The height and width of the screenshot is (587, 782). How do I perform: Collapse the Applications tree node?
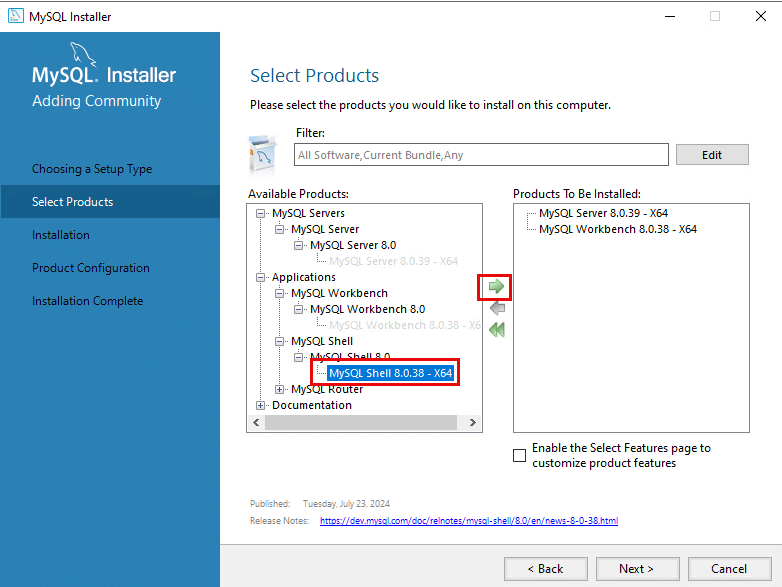click(x=260, y=277)
